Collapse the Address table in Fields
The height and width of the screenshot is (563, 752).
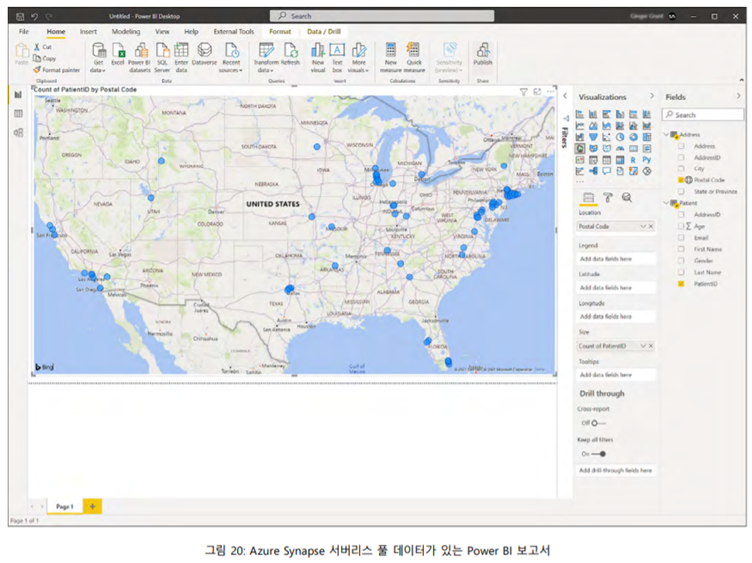point(666,134)
